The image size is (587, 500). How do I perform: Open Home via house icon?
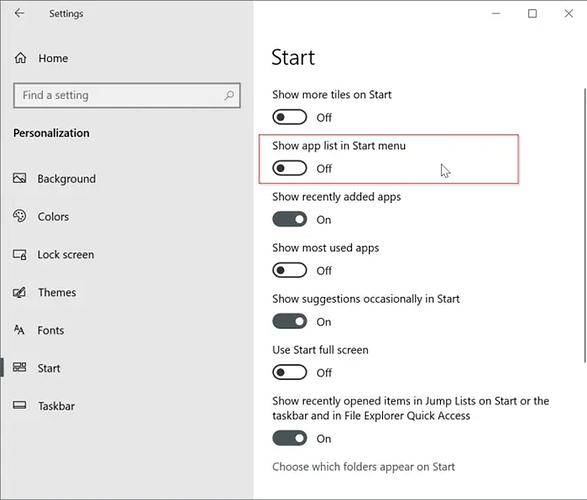[x=21, y=58]
